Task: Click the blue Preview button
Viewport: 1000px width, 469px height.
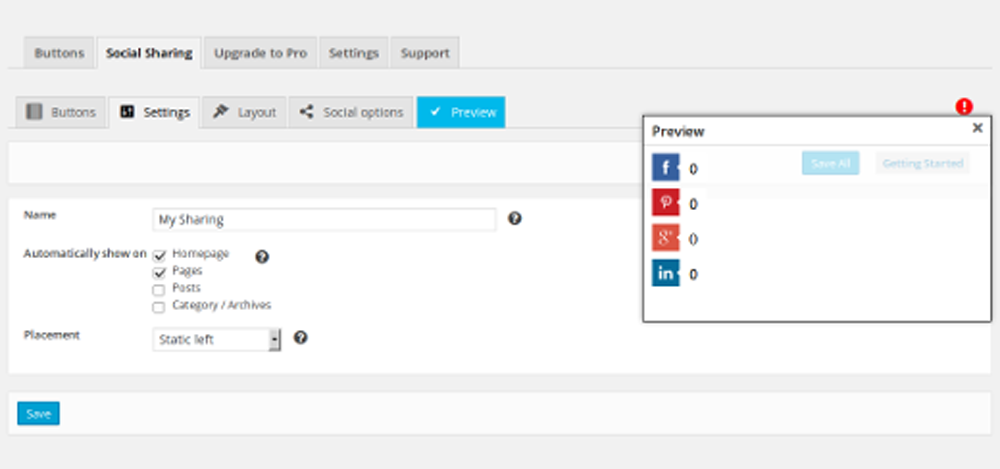Action: click(461, 112)
